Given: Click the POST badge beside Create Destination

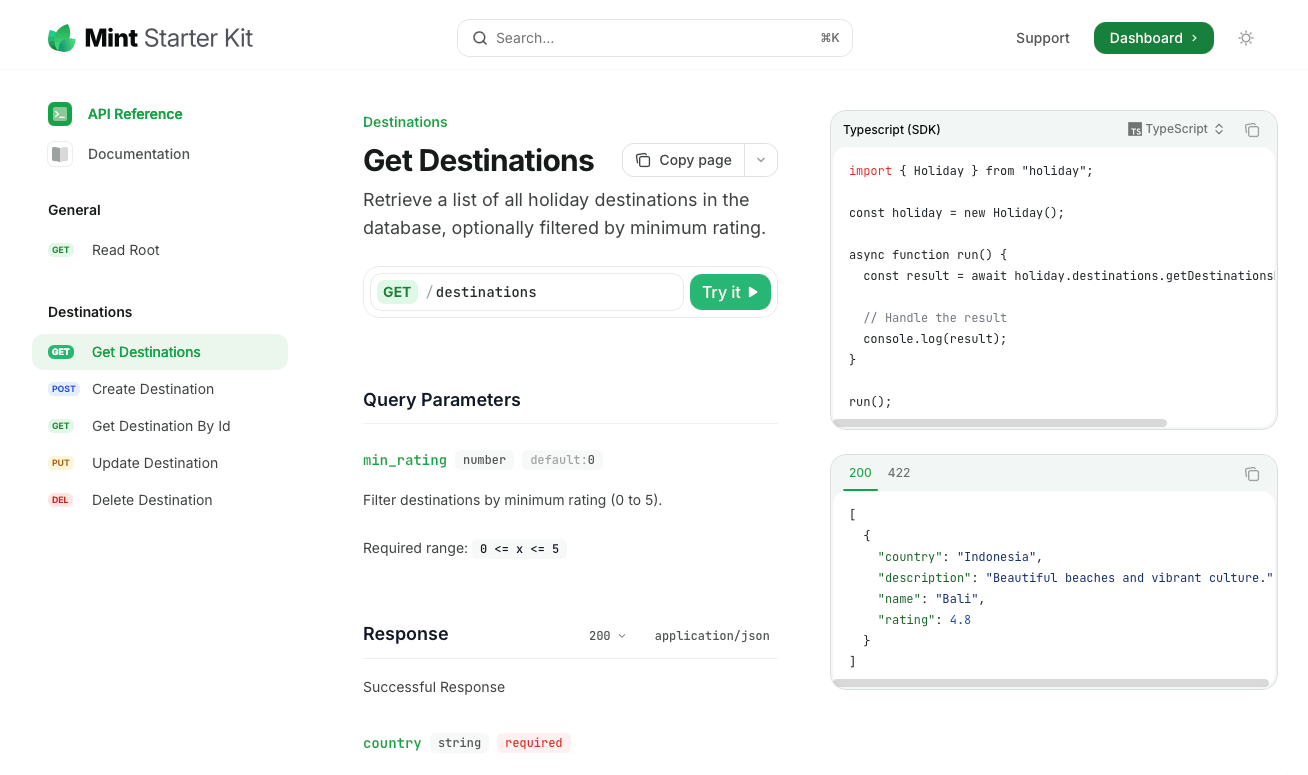Looking at the screenshot, I should click(x=63, y=389).
